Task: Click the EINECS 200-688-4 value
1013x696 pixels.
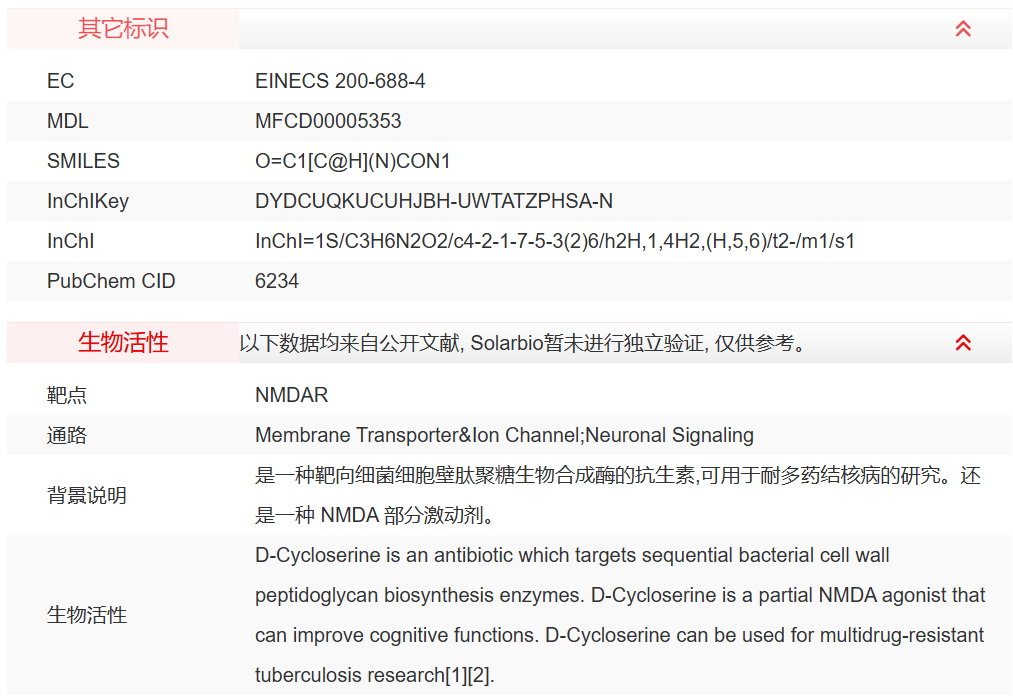Action: (x=340, y=81)
